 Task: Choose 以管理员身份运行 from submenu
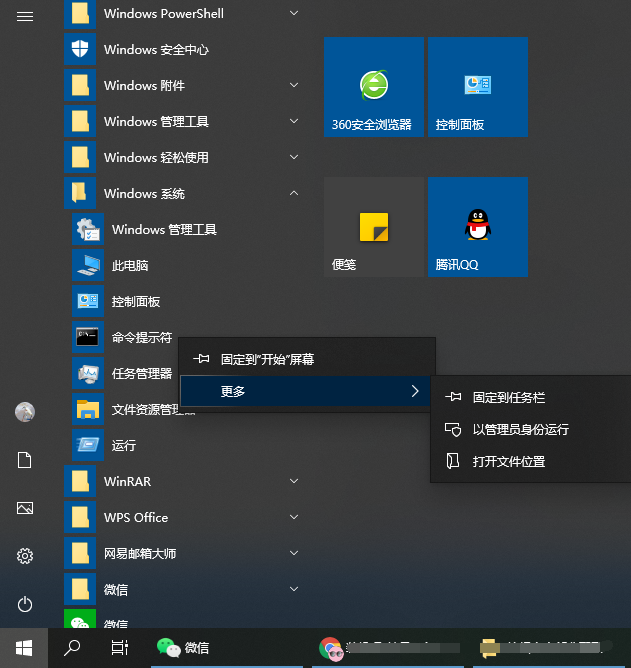[520, 429]
